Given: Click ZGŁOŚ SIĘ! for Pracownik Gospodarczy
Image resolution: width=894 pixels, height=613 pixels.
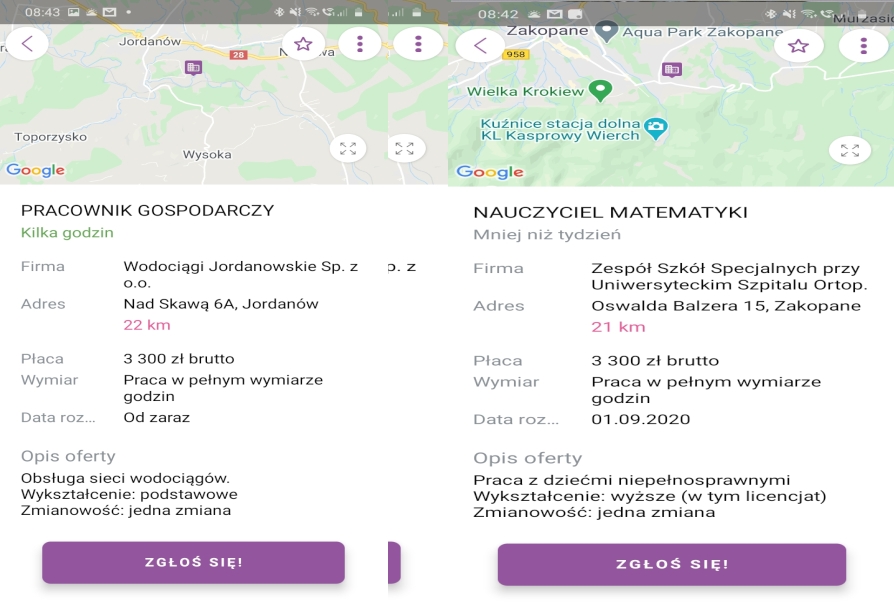Looking at the screenshot, I should [193, 562].
